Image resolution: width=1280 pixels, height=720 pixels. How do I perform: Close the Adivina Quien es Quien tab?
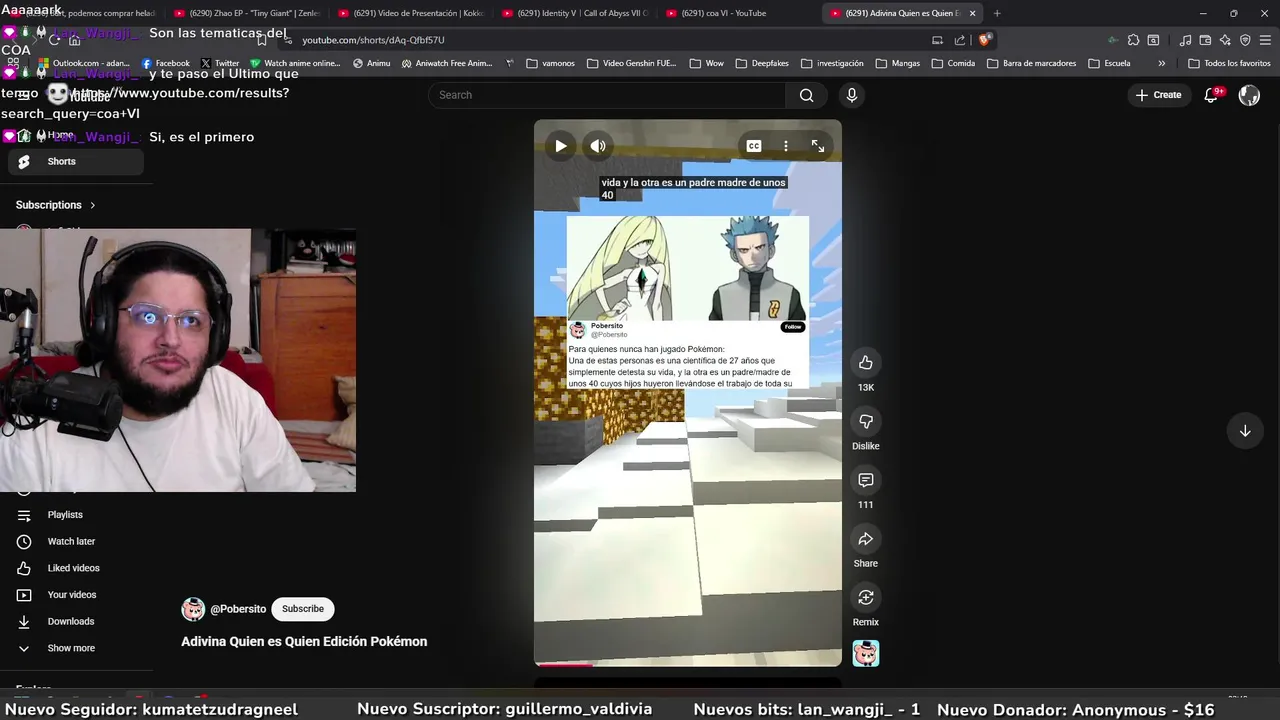coord(972,13)
